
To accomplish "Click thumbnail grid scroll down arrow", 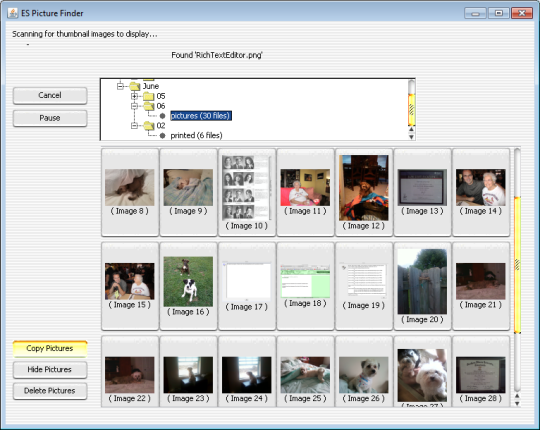I will 517,403.
